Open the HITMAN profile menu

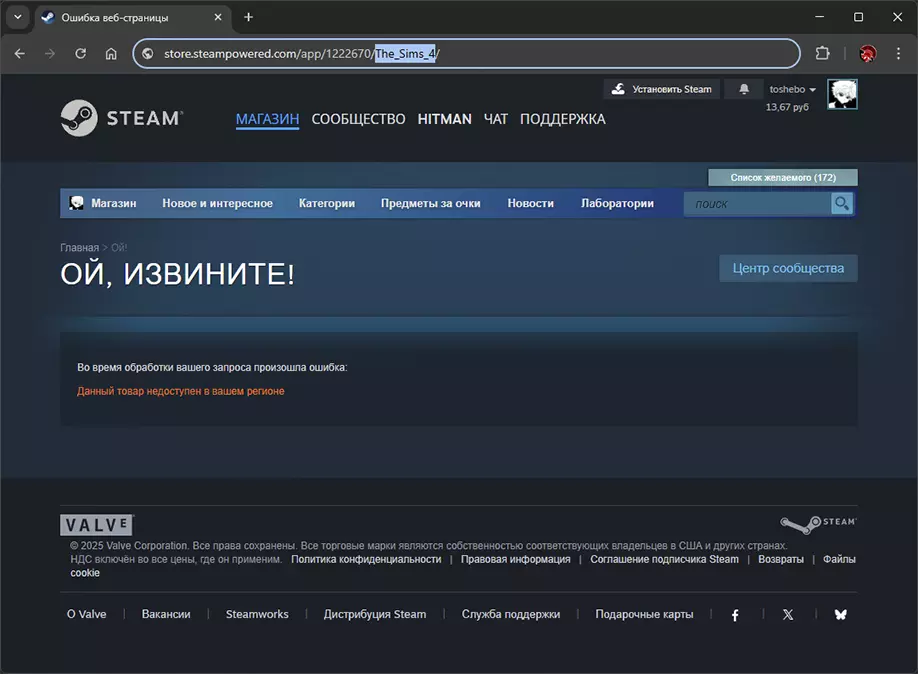(444, 119)
